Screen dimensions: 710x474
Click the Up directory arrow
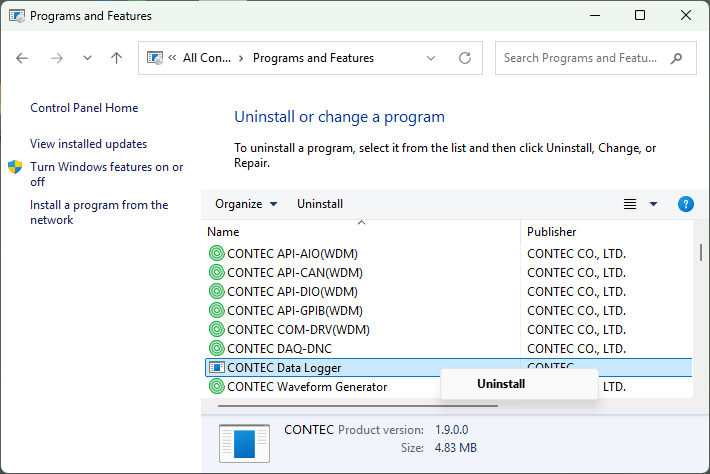(x=116, y=58)
